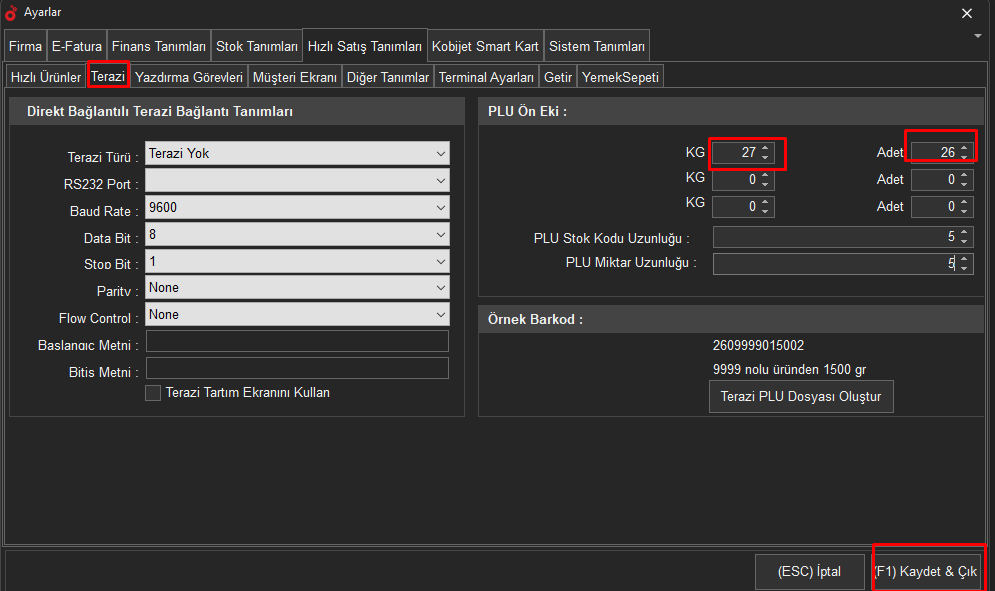
Task: Switch to the E-Fatura tab
Action: (x=77, y=46)
